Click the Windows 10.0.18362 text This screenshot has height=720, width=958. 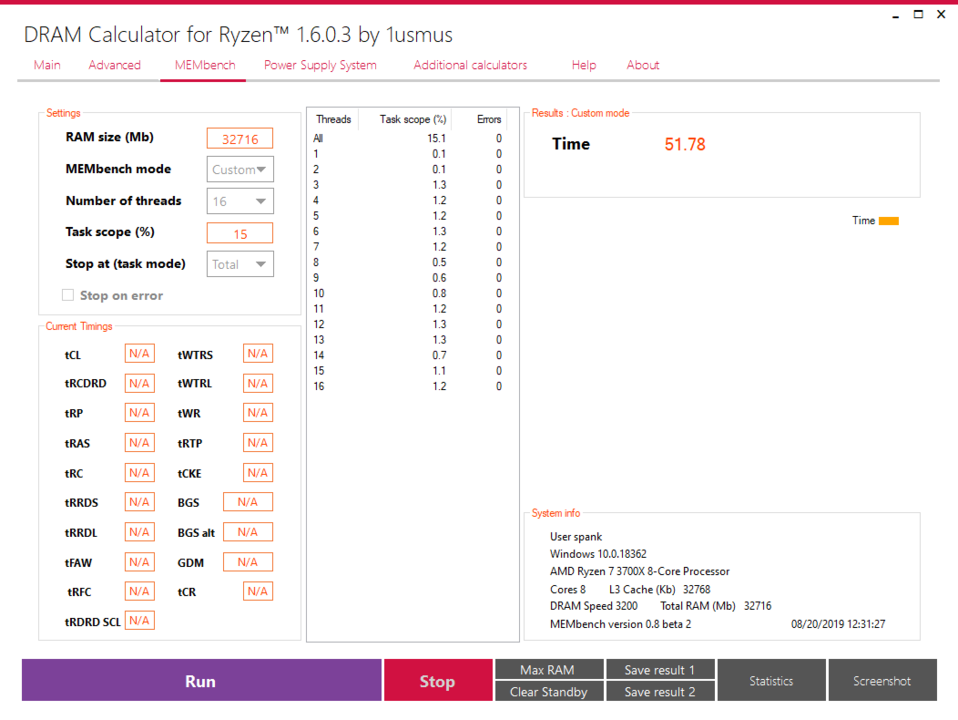click(x=598, y=554)
